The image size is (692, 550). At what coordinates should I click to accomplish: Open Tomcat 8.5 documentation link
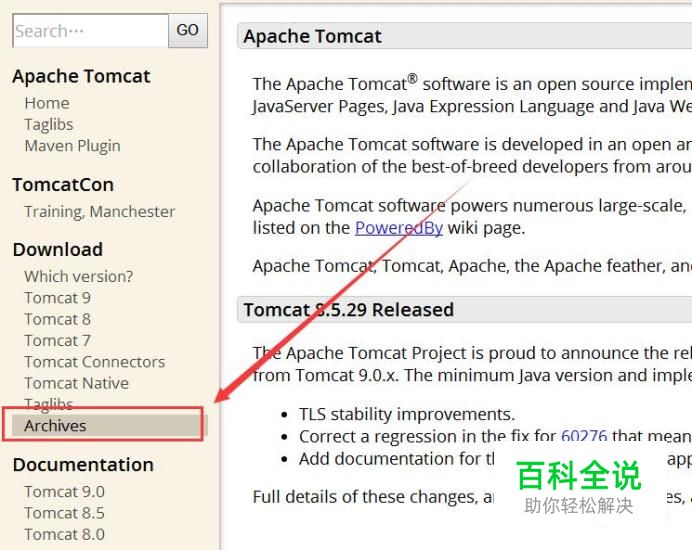coord(64,513)
